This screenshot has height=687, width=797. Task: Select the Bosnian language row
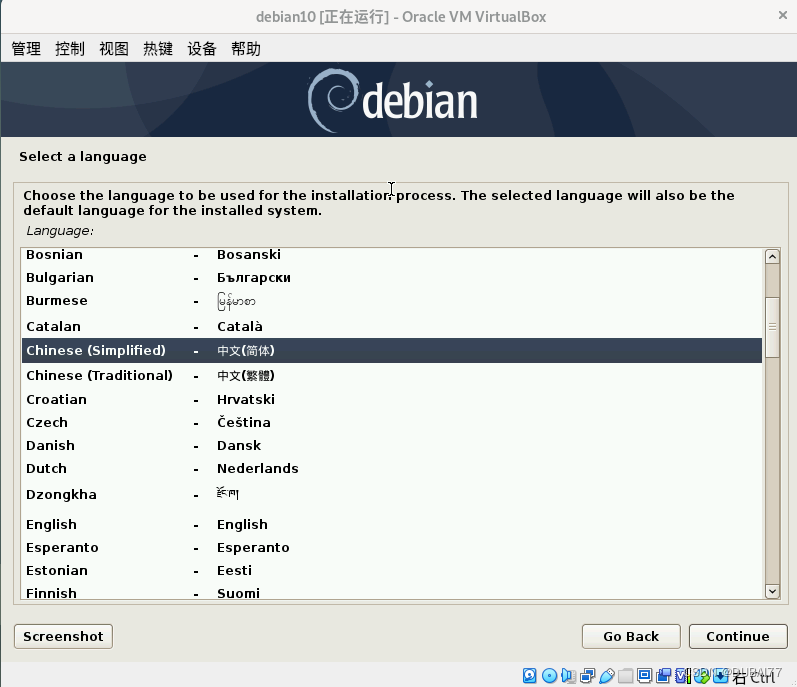click(x=391, y=255)
